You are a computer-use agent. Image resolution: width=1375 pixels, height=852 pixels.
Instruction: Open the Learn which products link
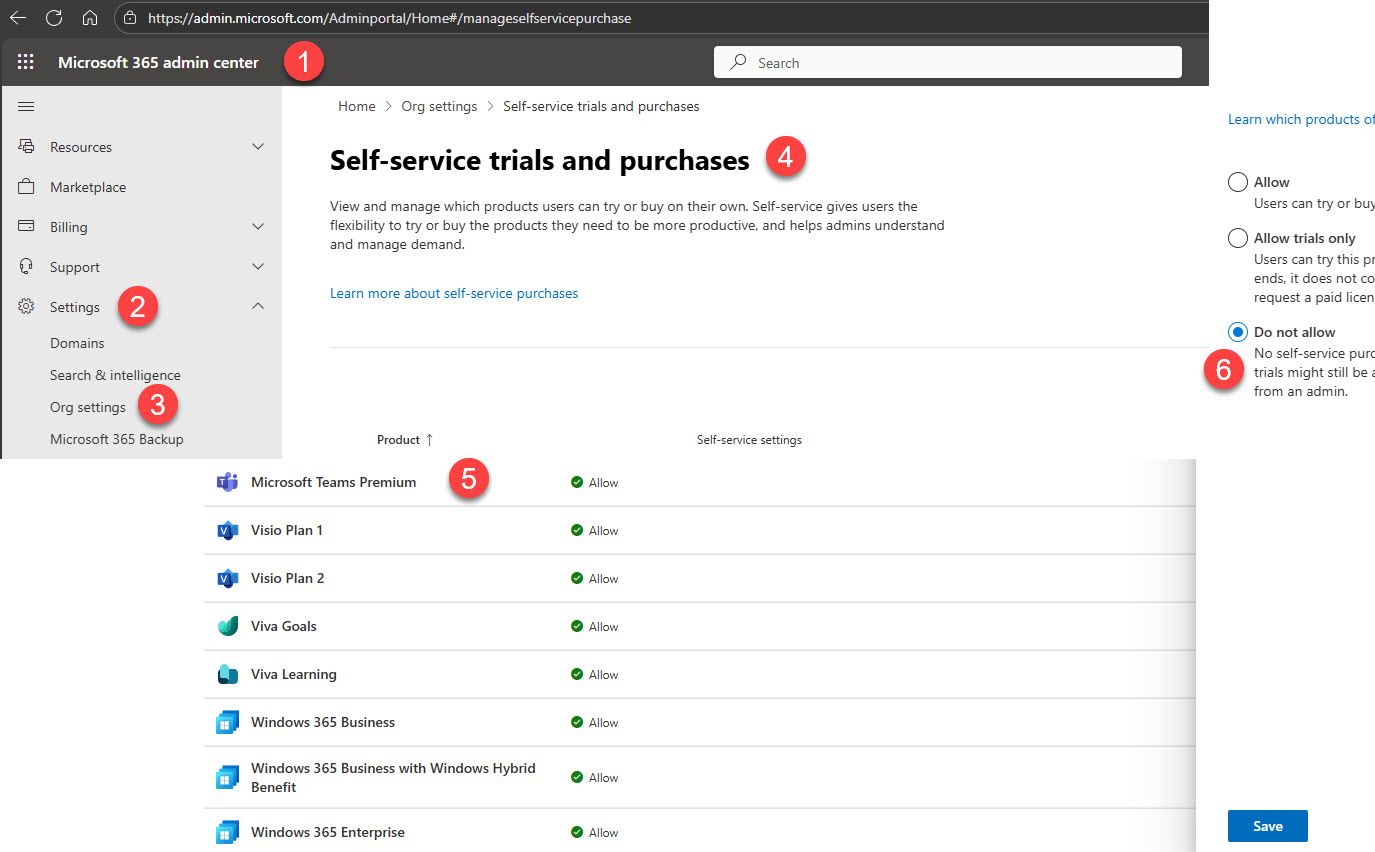[x=1301, y=119]
